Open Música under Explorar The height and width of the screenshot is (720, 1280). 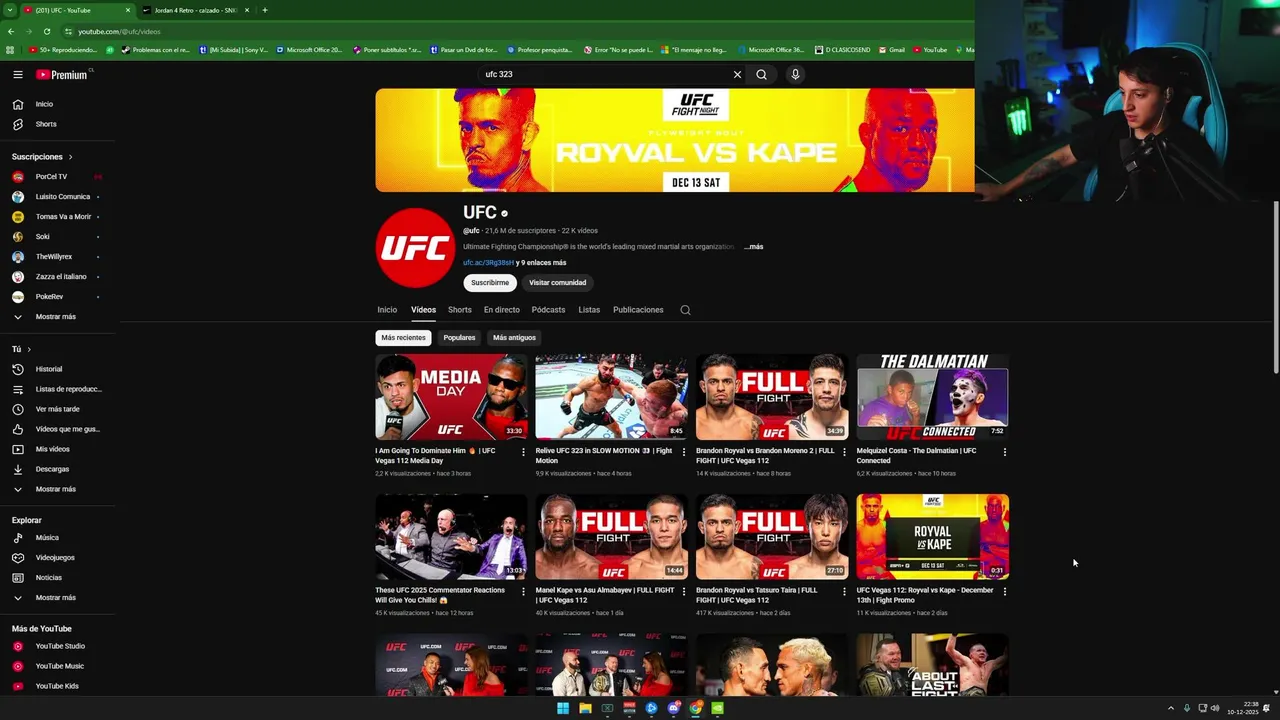point(47,538)
